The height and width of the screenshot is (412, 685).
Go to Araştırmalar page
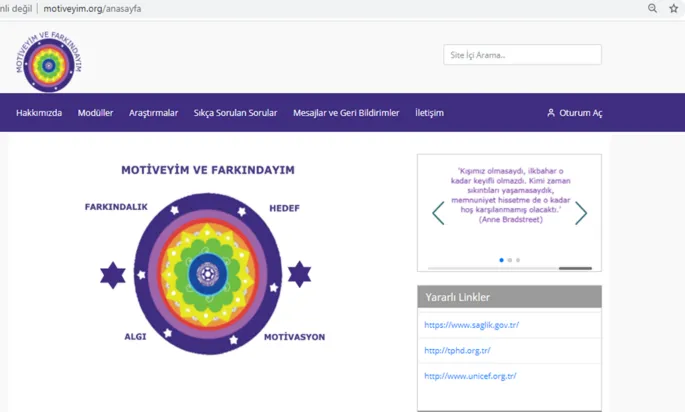pyautogui.click(x=153, y=113)
